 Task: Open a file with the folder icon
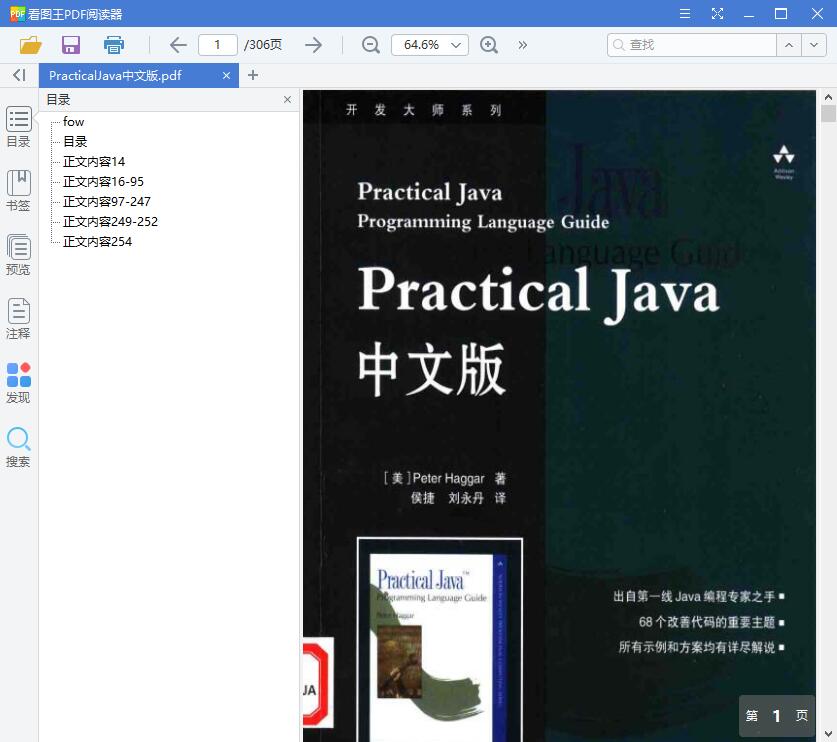30,45
